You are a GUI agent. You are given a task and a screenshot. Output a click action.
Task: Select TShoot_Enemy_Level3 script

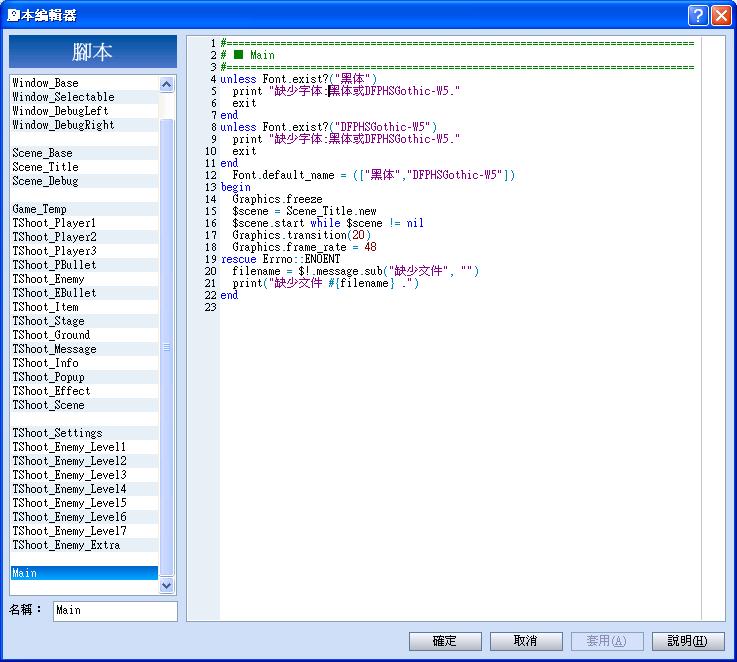tap(84, 476)
